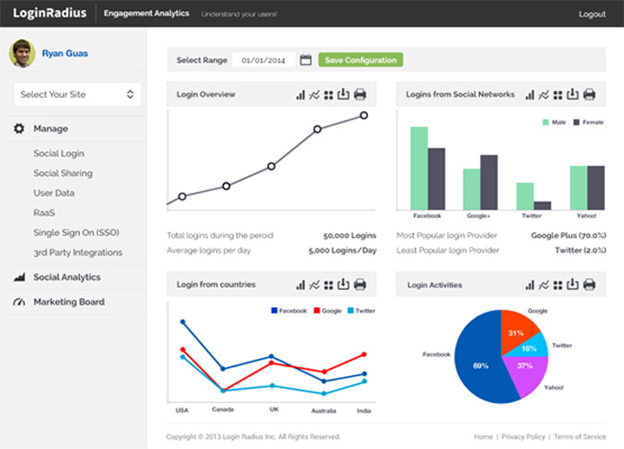Click the LoginRadius logo
624x449 pixels.
pyautogui.click(x=50, y=13)
